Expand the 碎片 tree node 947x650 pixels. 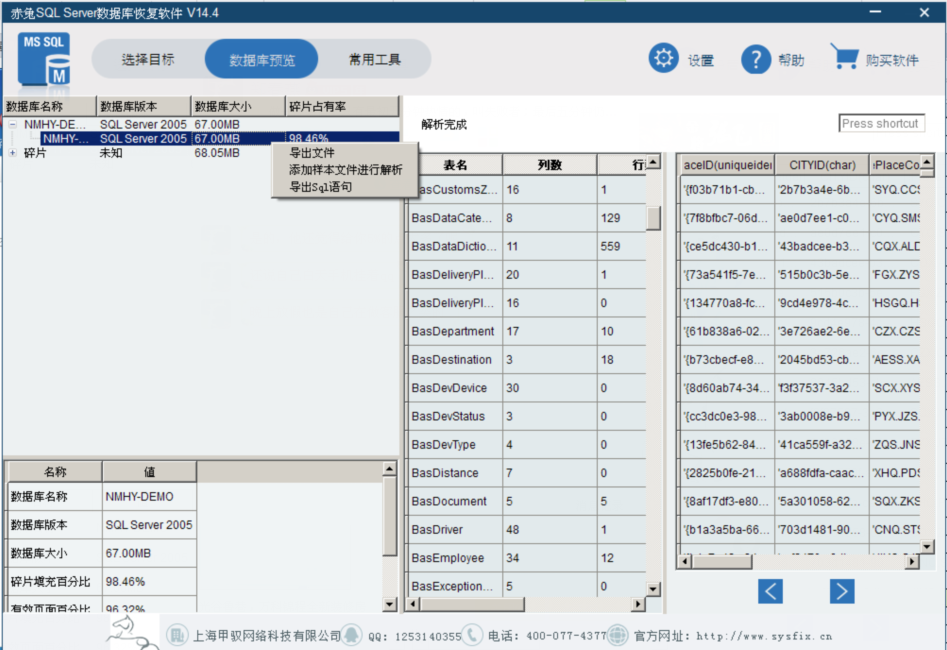(13, 153)
